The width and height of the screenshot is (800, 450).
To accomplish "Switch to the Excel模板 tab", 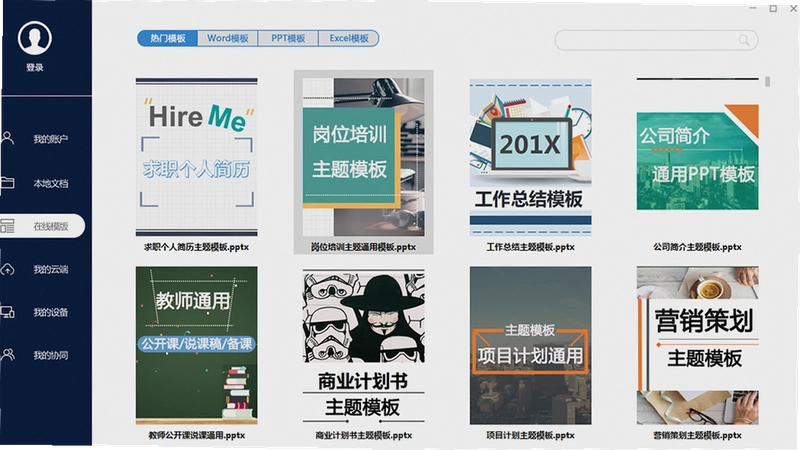I will point(349,38).
